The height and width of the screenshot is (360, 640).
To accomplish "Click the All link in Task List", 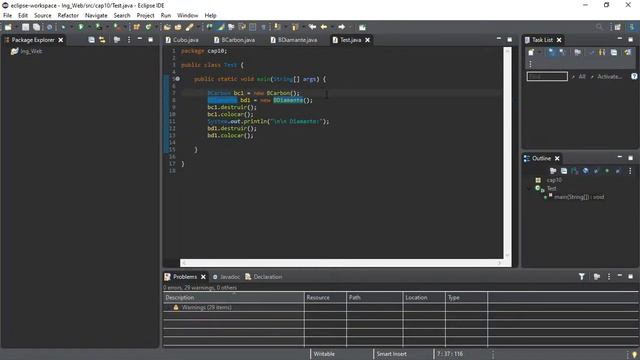I will pos(582,76).
